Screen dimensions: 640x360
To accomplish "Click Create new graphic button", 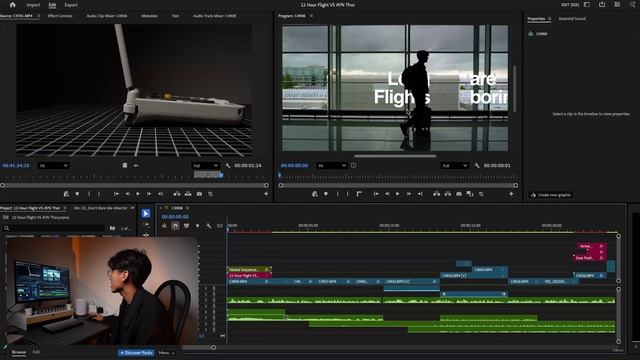I will click(x=551, y=195).
